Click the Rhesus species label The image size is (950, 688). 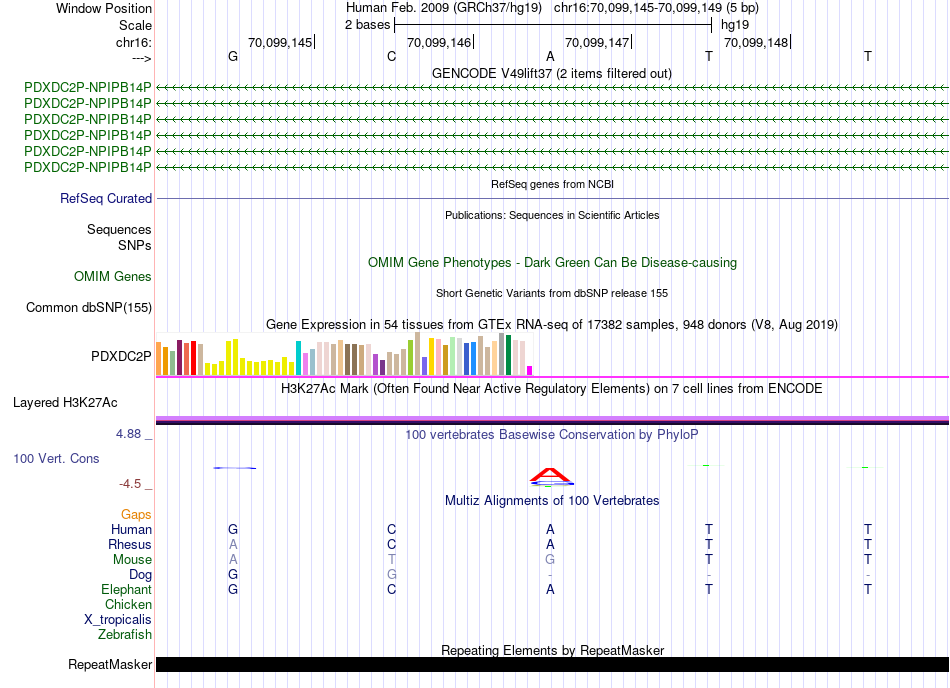click(130, 544)
